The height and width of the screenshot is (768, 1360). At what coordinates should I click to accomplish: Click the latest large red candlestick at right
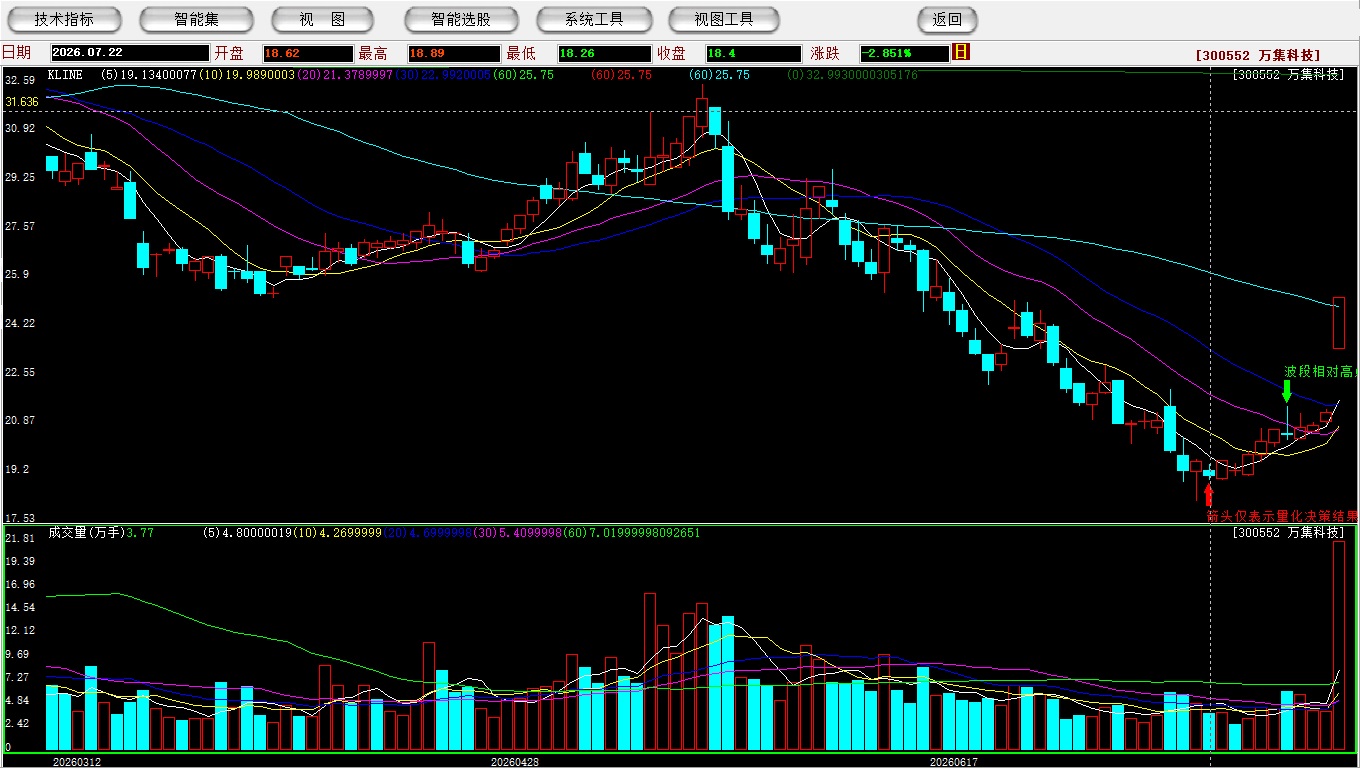pyautogui.click(x=1339, y=323)
